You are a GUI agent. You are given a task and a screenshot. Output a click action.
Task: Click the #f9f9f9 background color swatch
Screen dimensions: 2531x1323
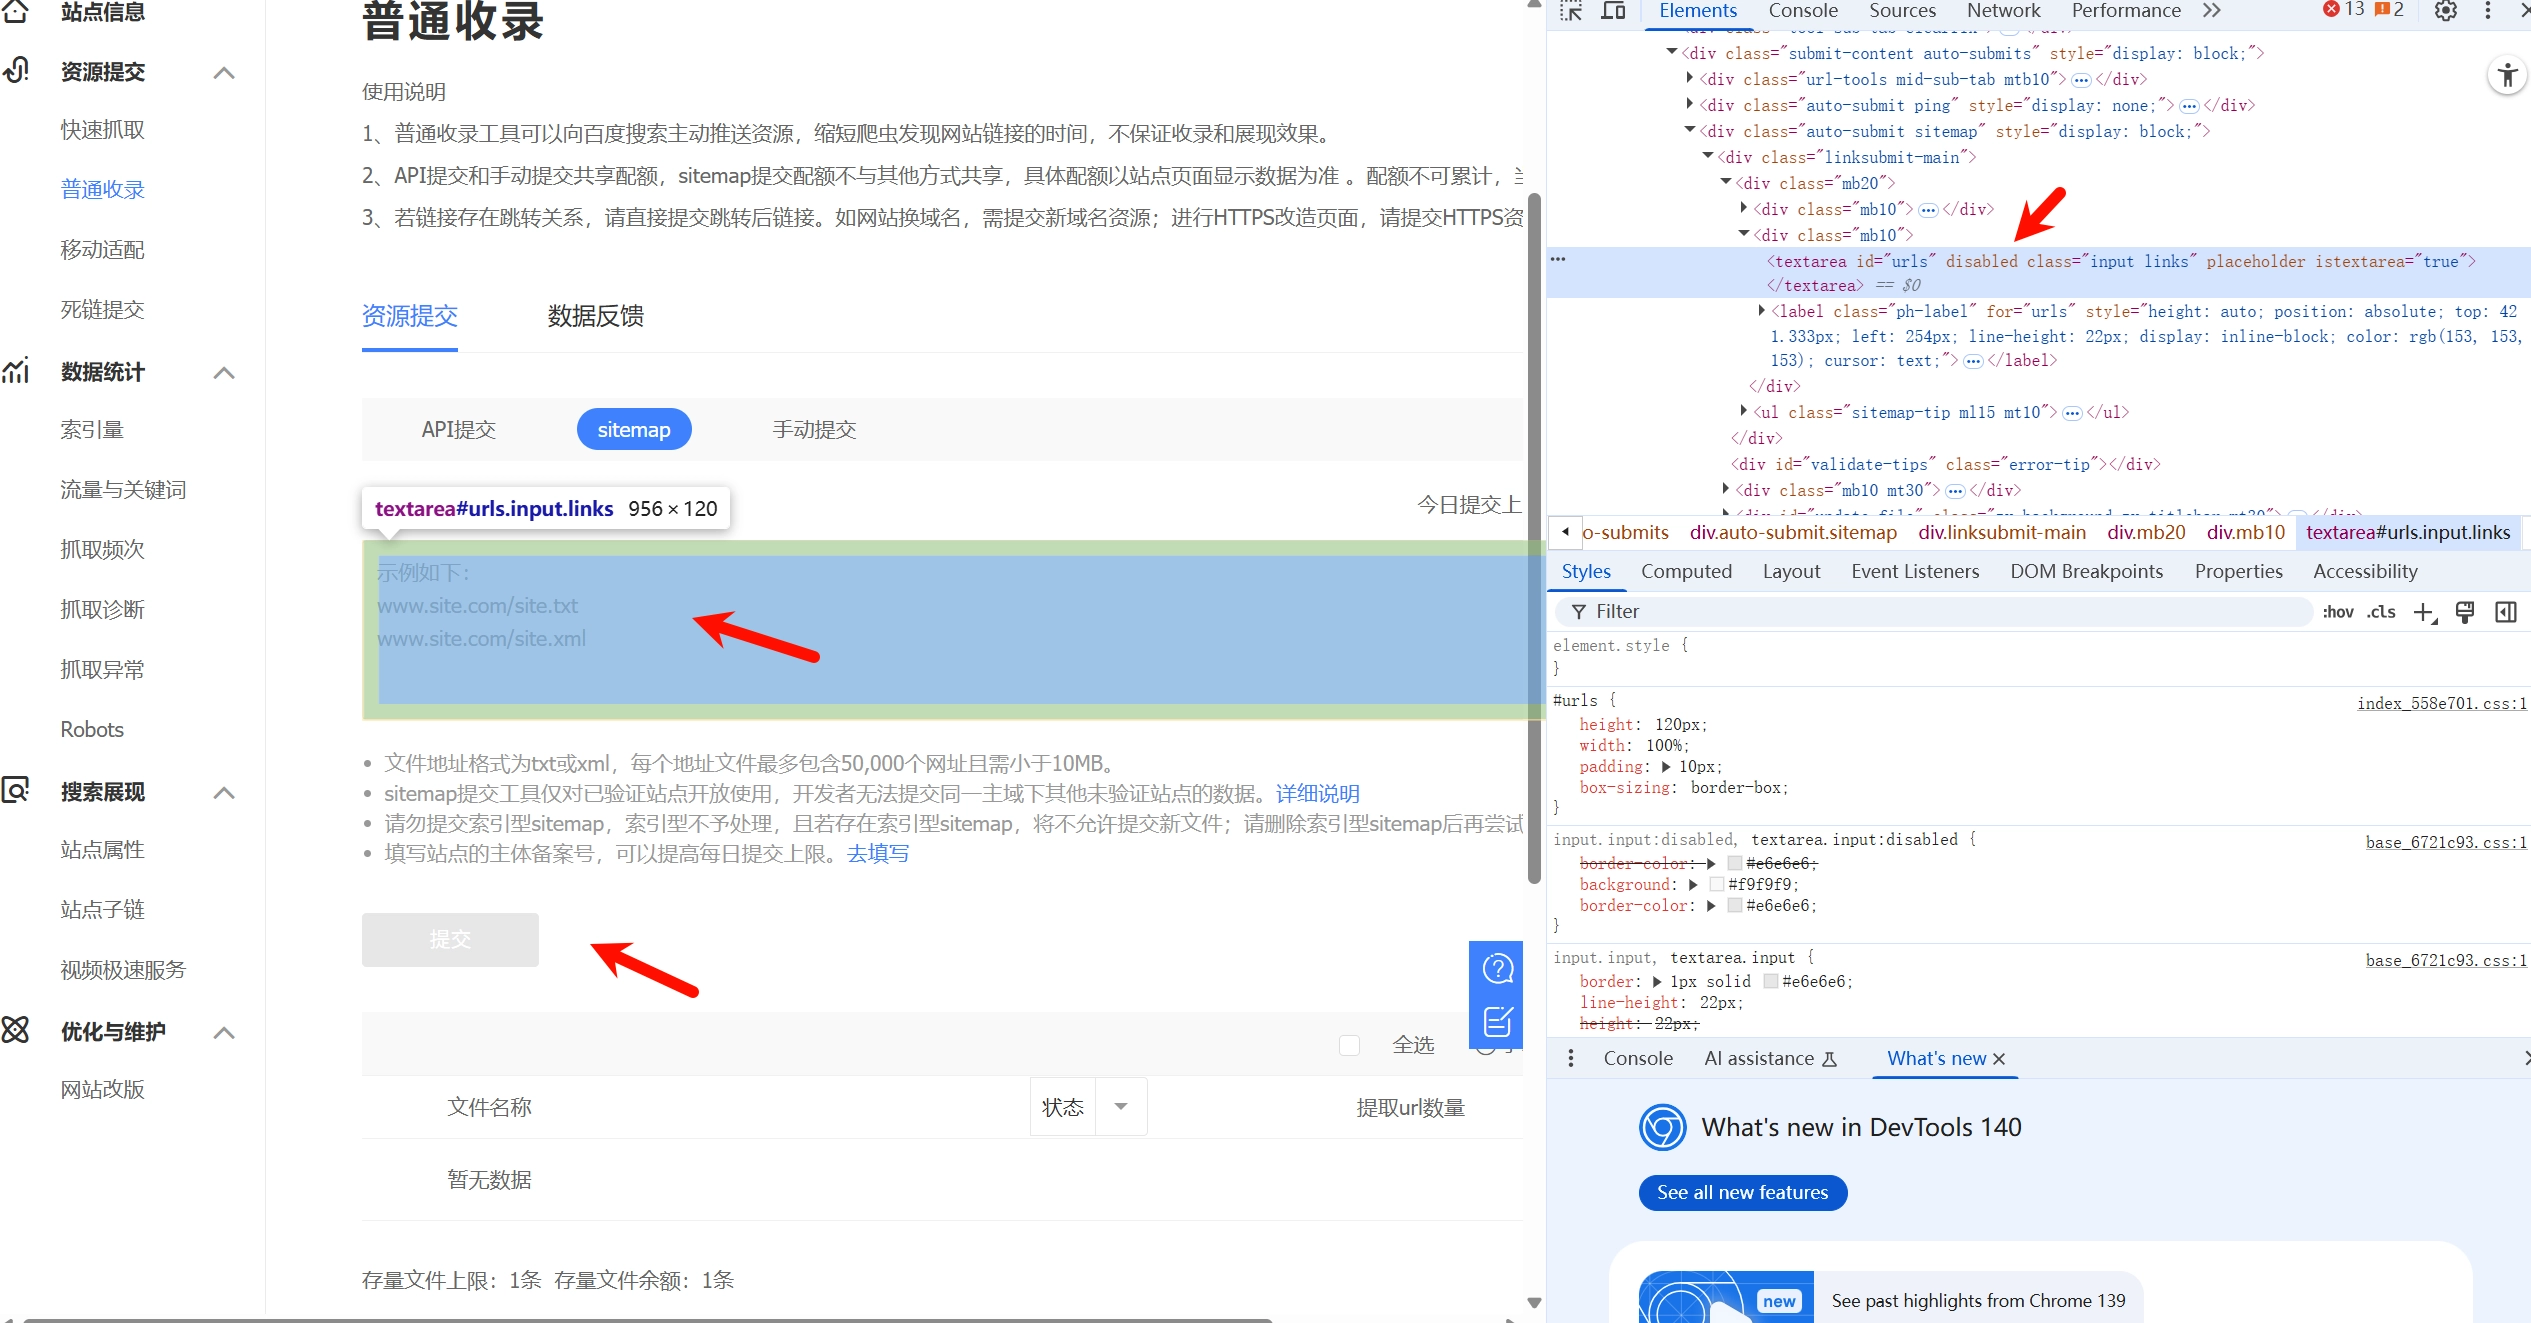(1717, 884)
